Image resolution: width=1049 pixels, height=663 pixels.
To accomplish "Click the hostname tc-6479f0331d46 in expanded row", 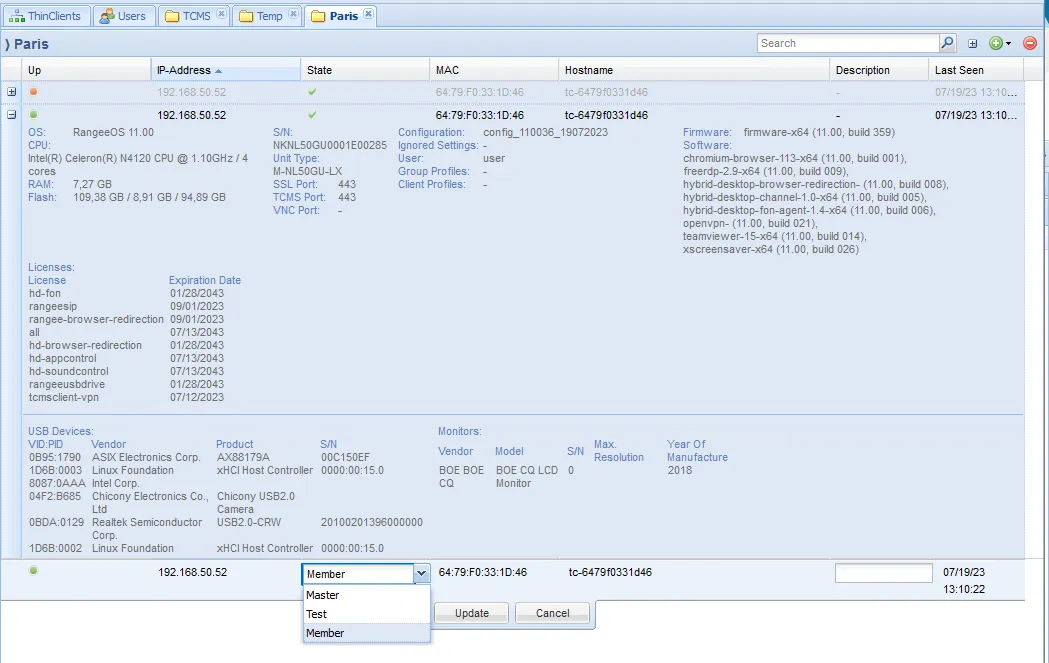I will coord(606,115).
